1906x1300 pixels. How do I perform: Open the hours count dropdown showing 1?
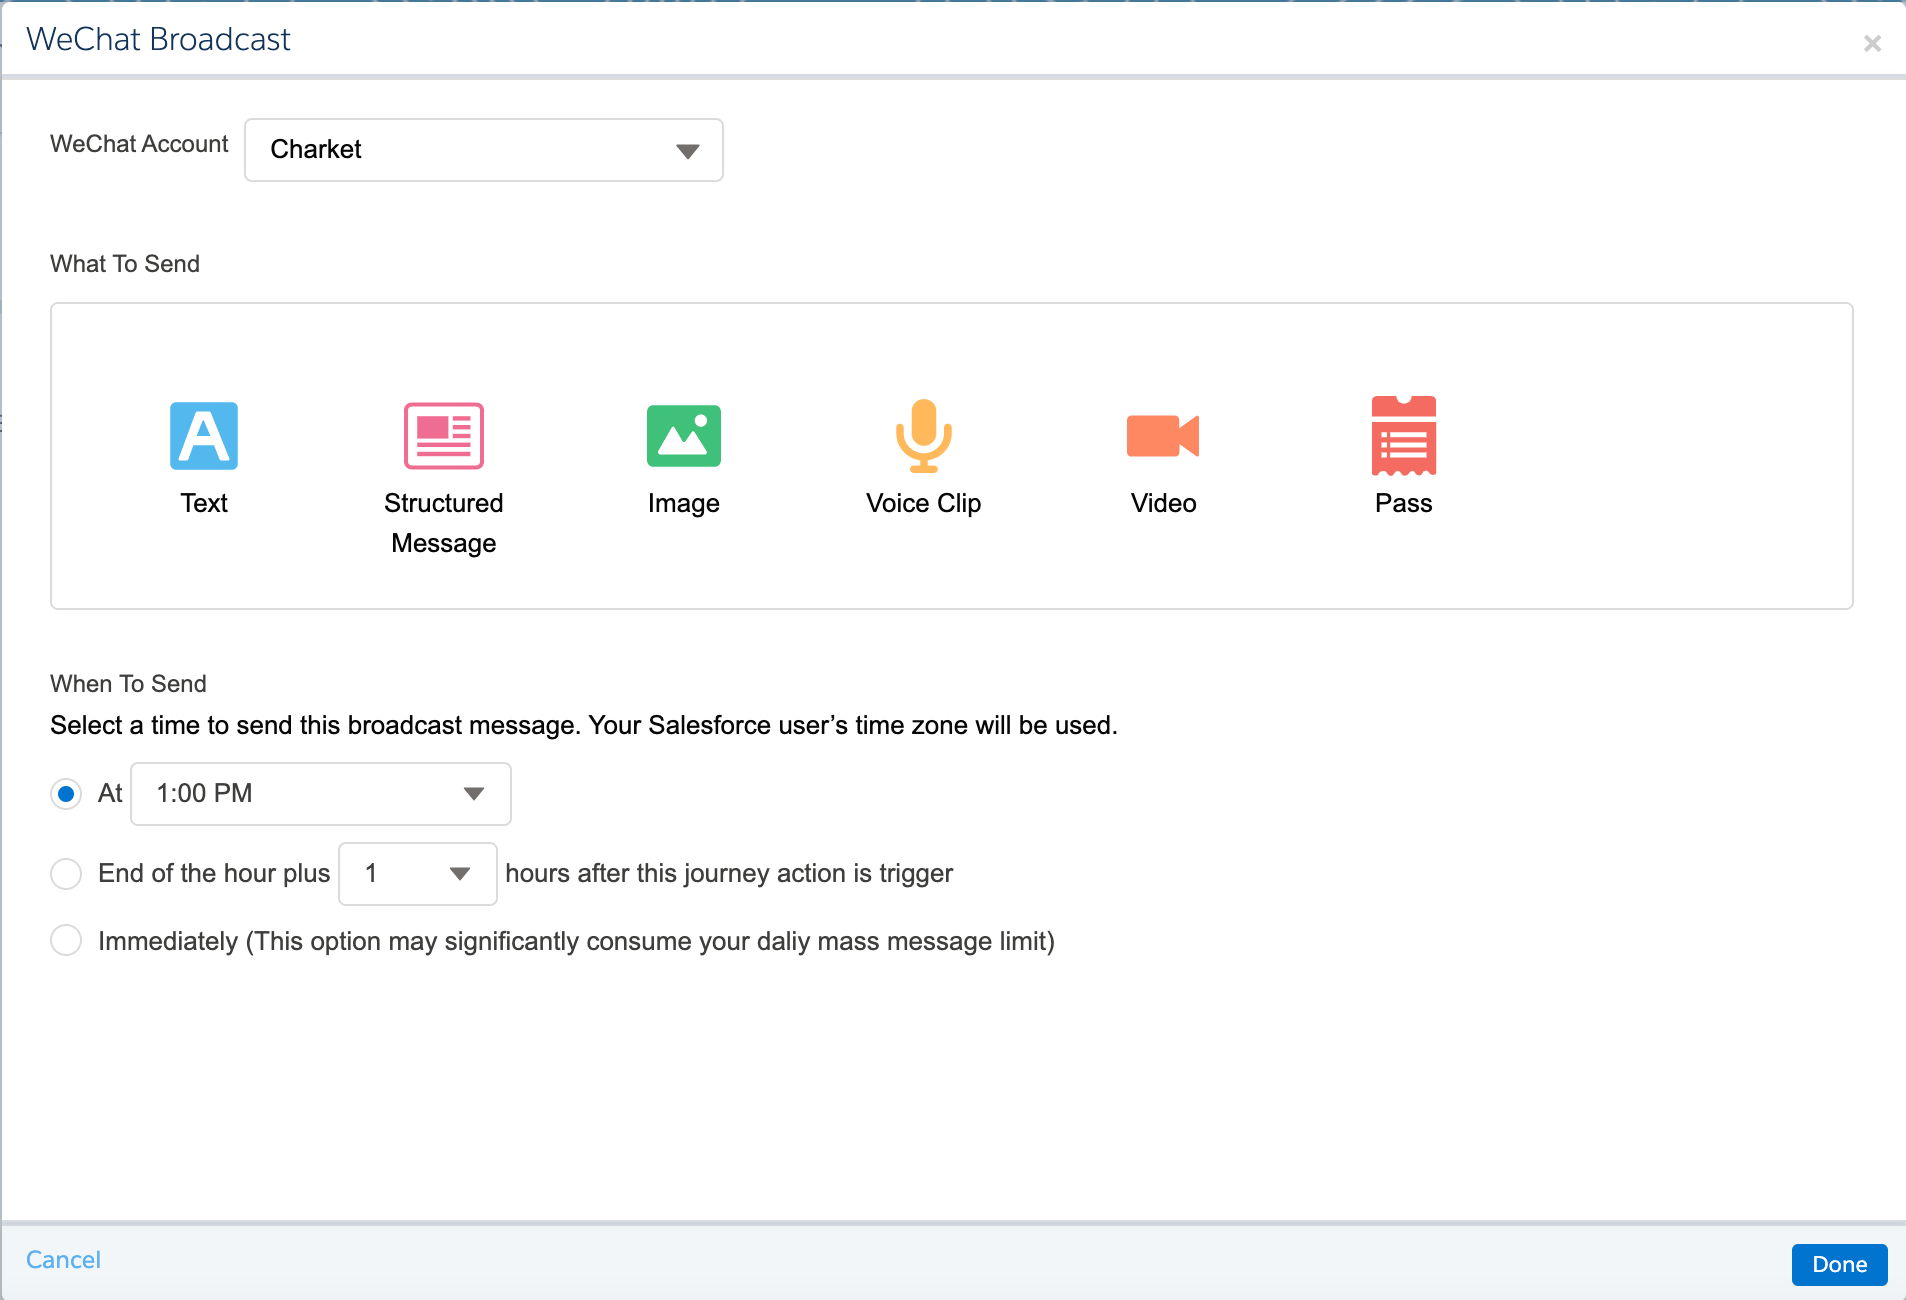coord(417,874)
